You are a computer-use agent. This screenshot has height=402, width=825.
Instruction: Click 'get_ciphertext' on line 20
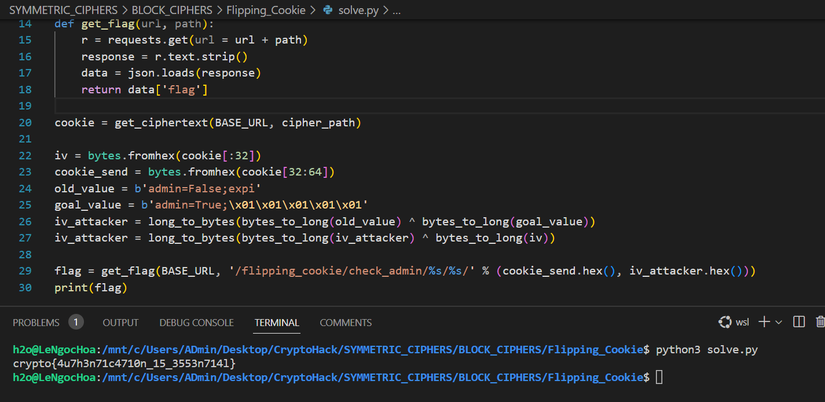(x=162, y=123)
